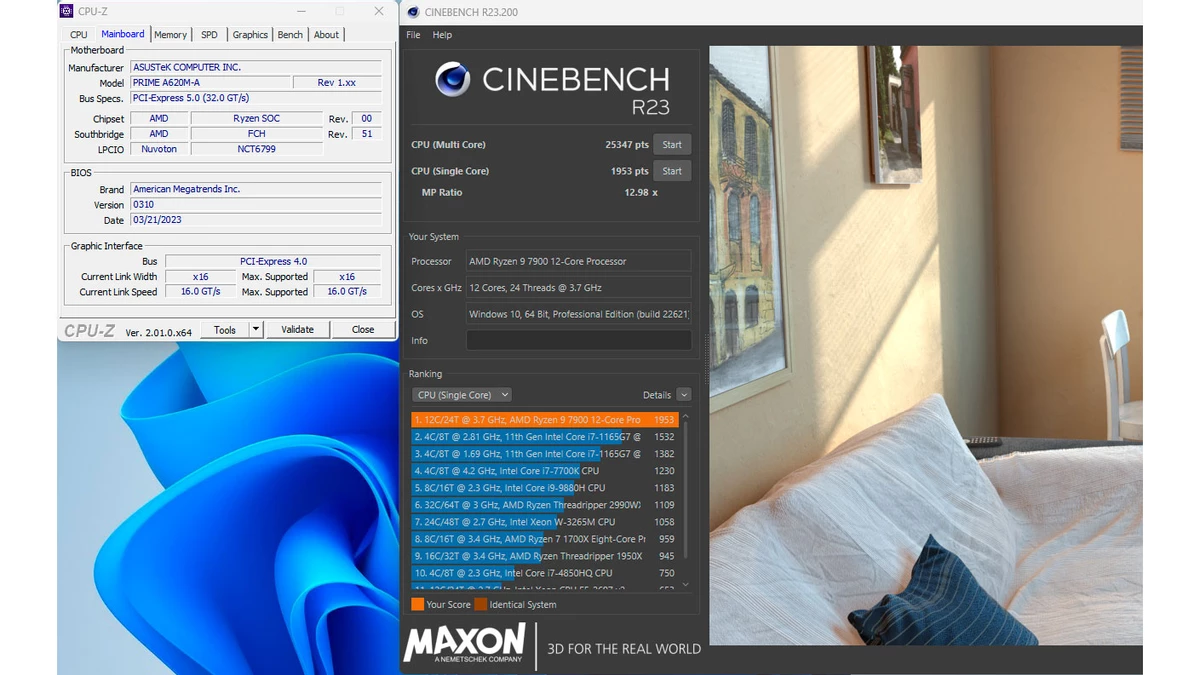The width and height of the screenshot is (1200, 675).
Task: Click the BIOS Brand American Megatrends field
Action: (256, 189)
